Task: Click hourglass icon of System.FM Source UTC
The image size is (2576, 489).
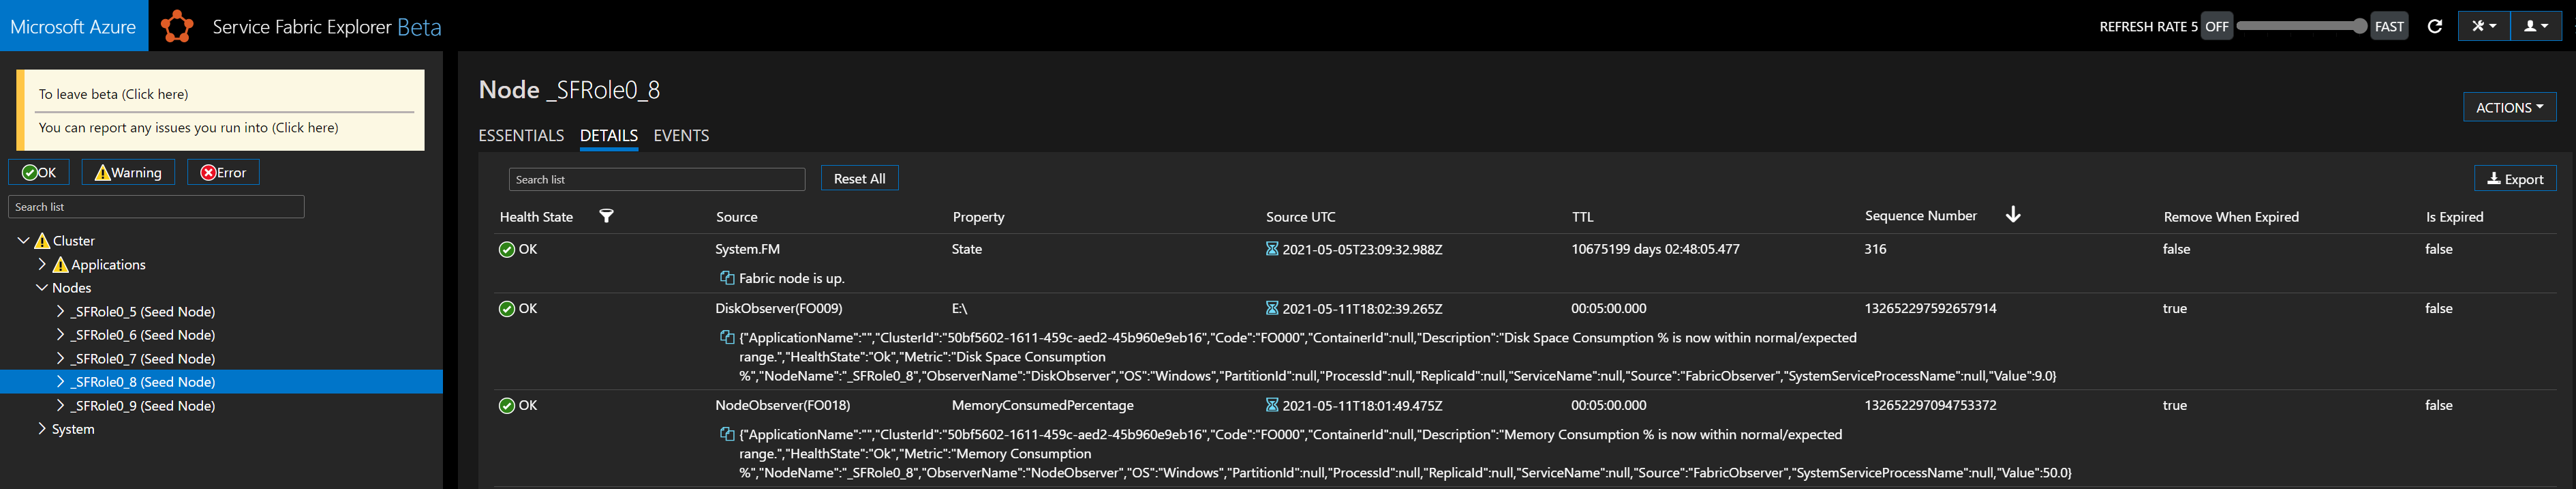Action: (x=1272, y=249)
